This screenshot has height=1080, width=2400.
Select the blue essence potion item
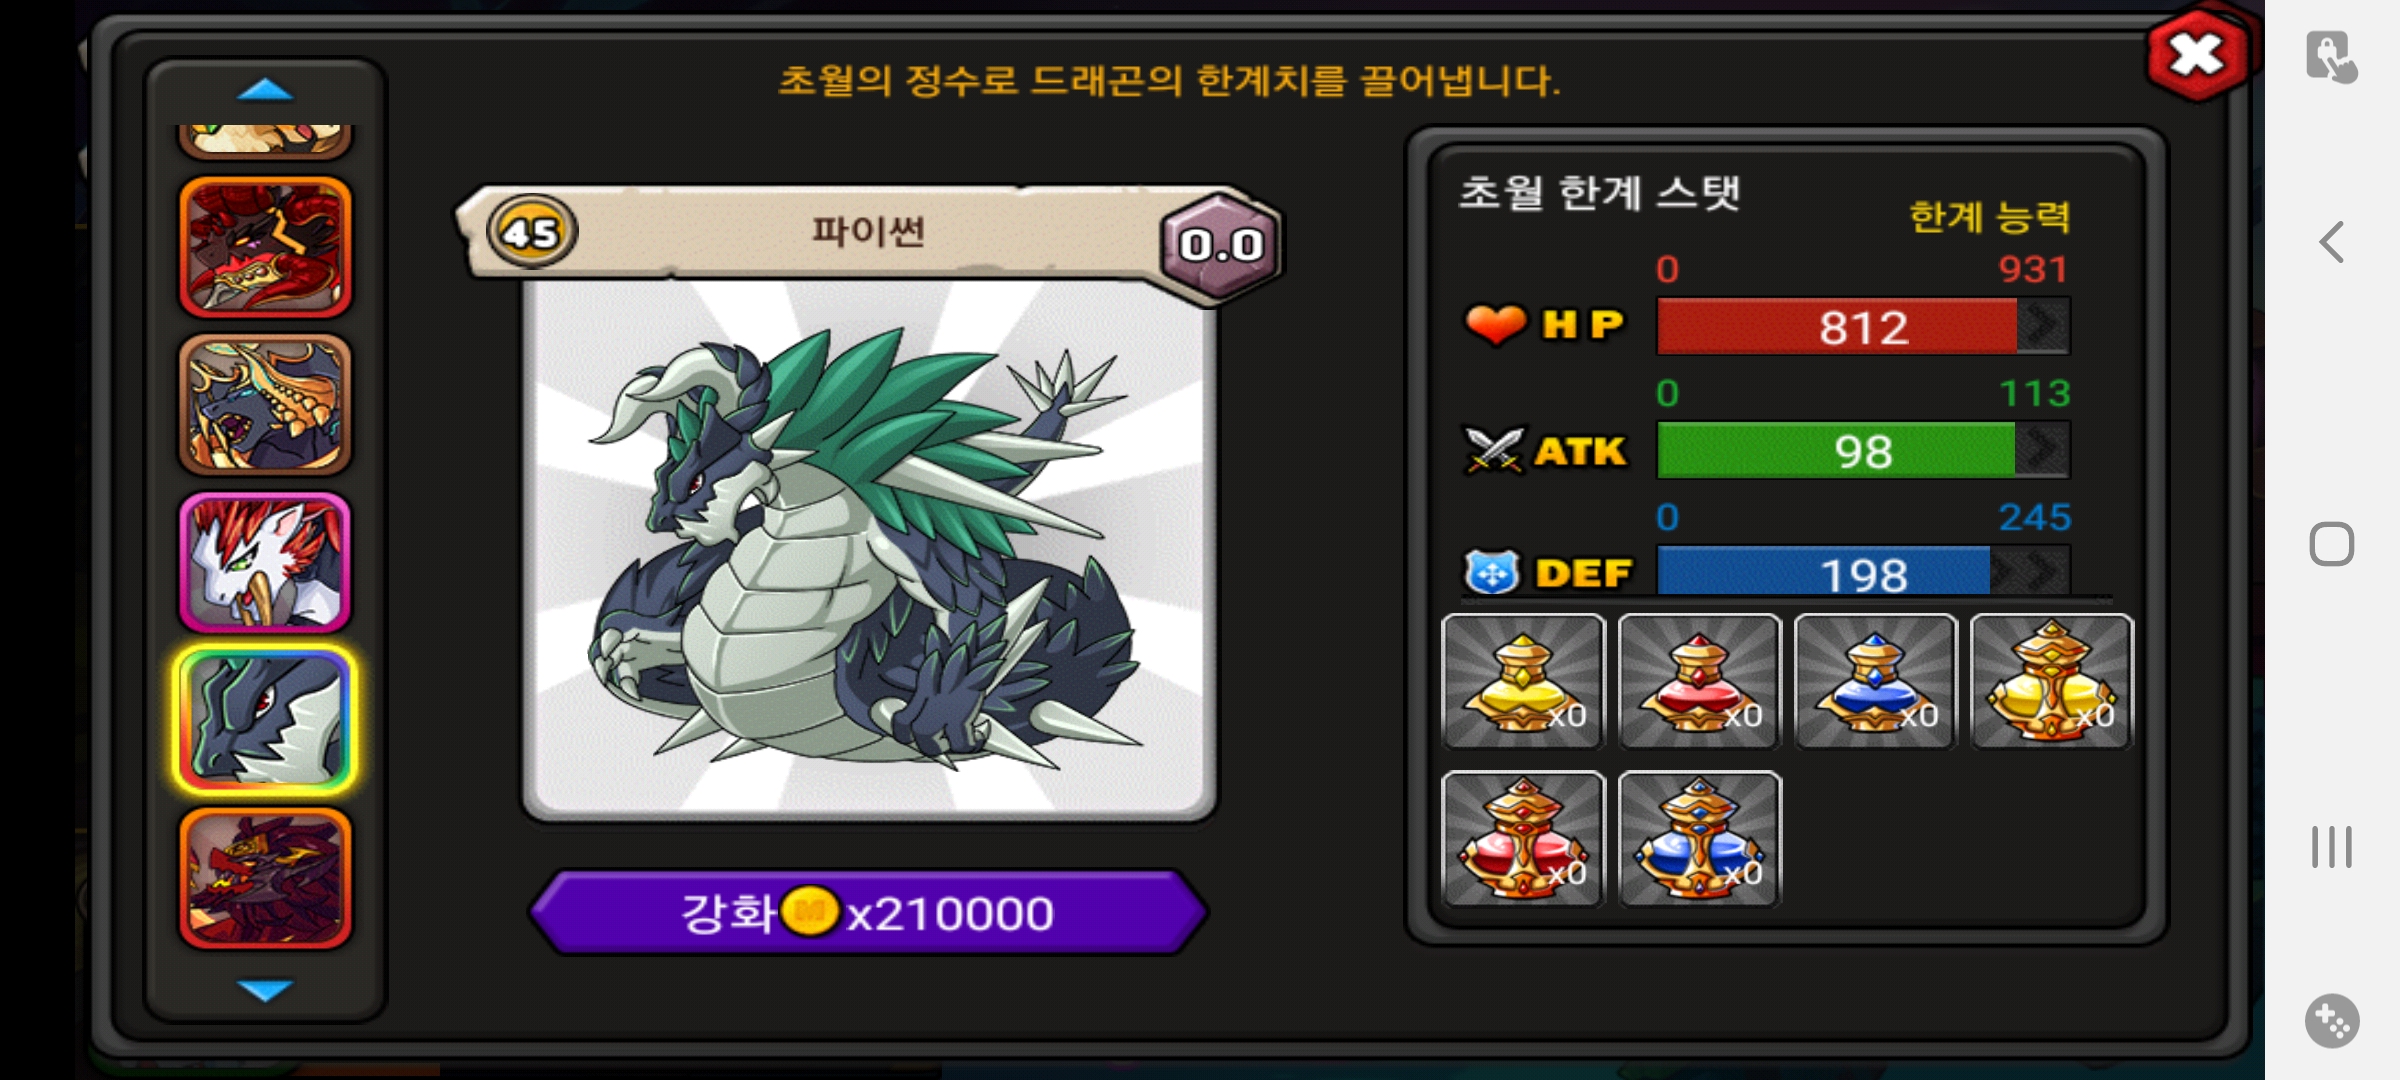coord(1875,682)
